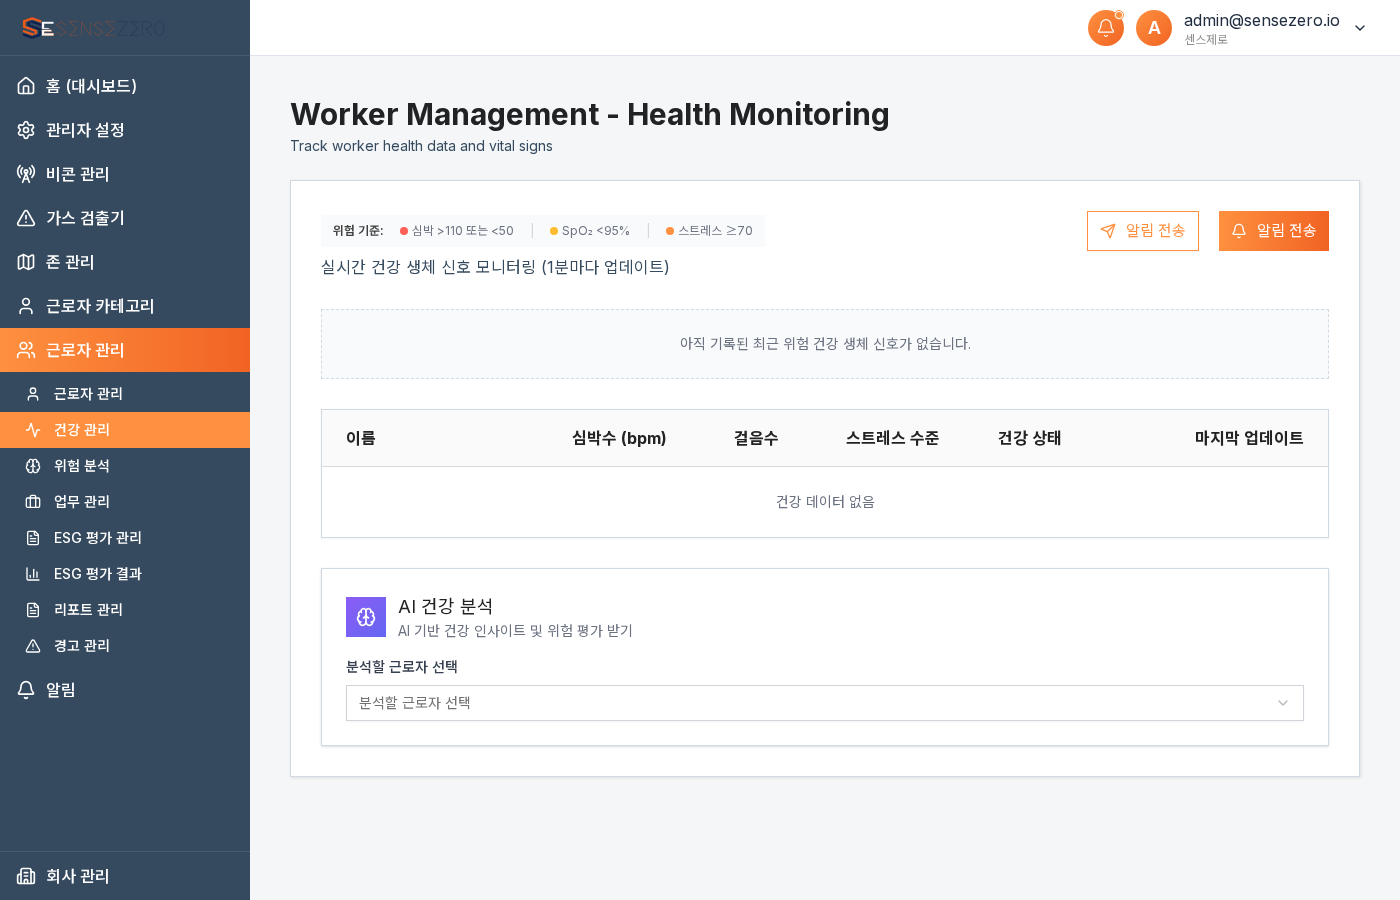Expand the admin account menu chevron
The width and height of the screenshot is (1400, 900).
(1359, 28)
